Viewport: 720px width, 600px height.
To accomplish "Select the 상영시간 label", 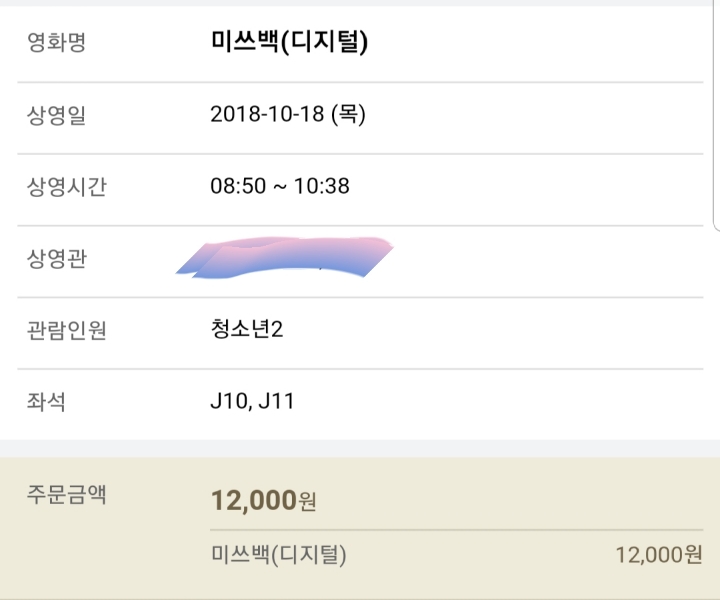I will click(x=67, y=186).
